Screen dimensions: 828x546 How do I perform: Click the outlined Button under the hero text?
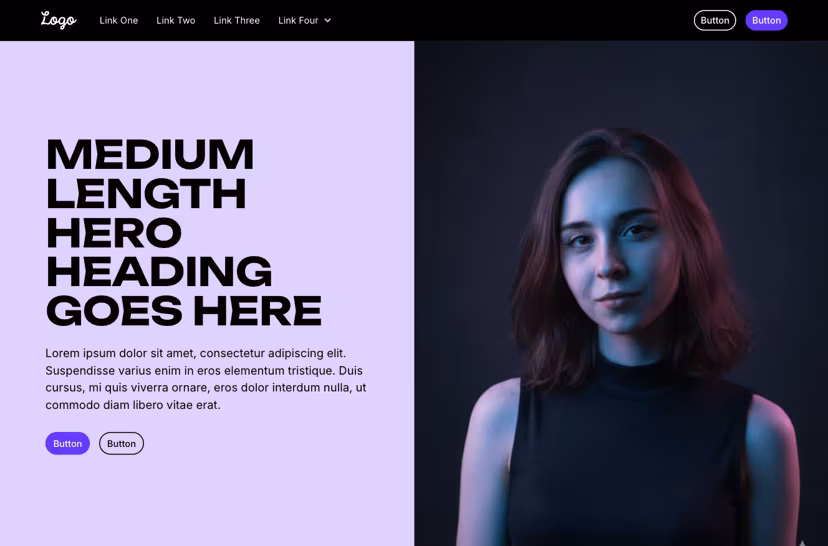(x=121, y=444)
